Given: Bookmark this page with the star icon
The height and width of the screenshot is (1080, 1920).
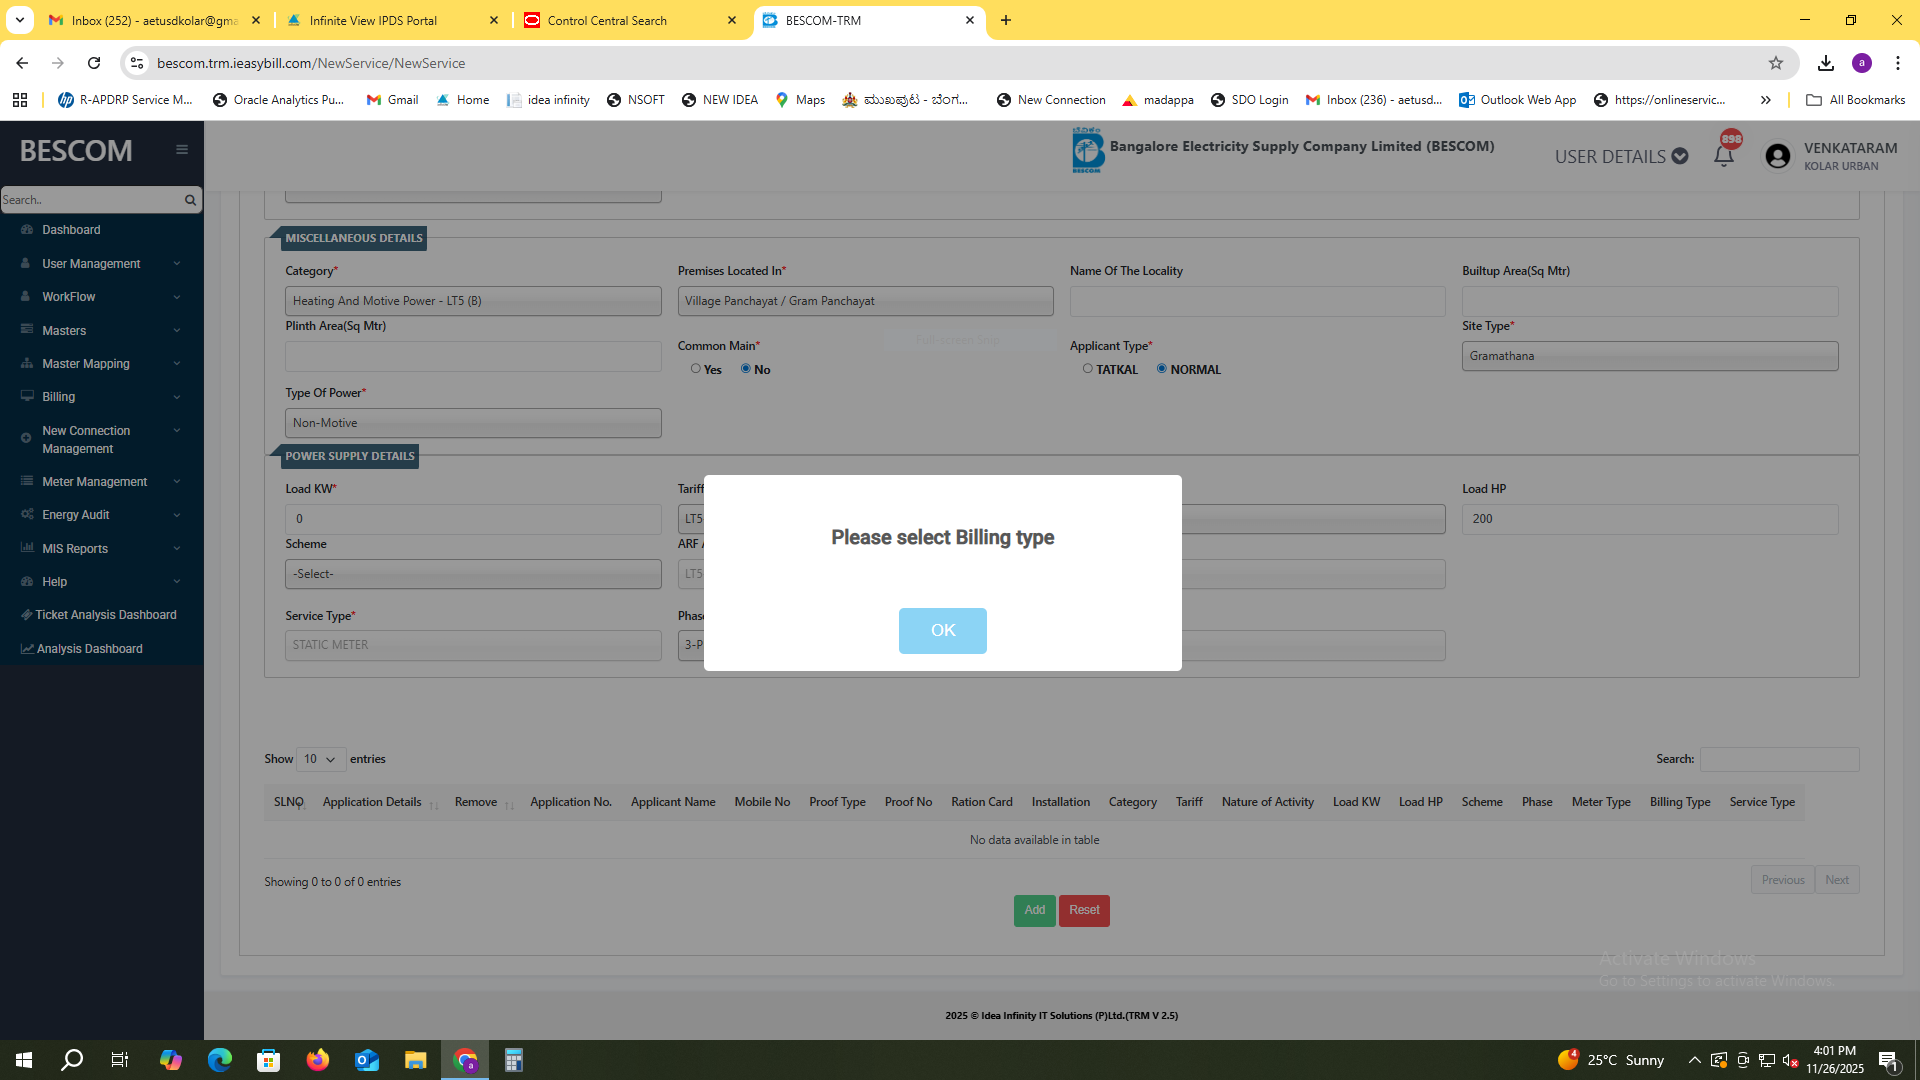Looking at the screenshot, I should point(1775,63).
